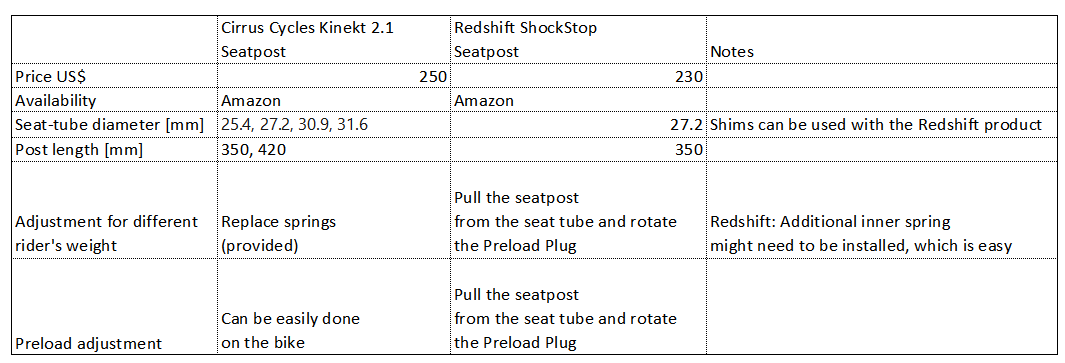
Task: Click the Redshift seat-tube diameter 27.2 cell
Action: 578,125
